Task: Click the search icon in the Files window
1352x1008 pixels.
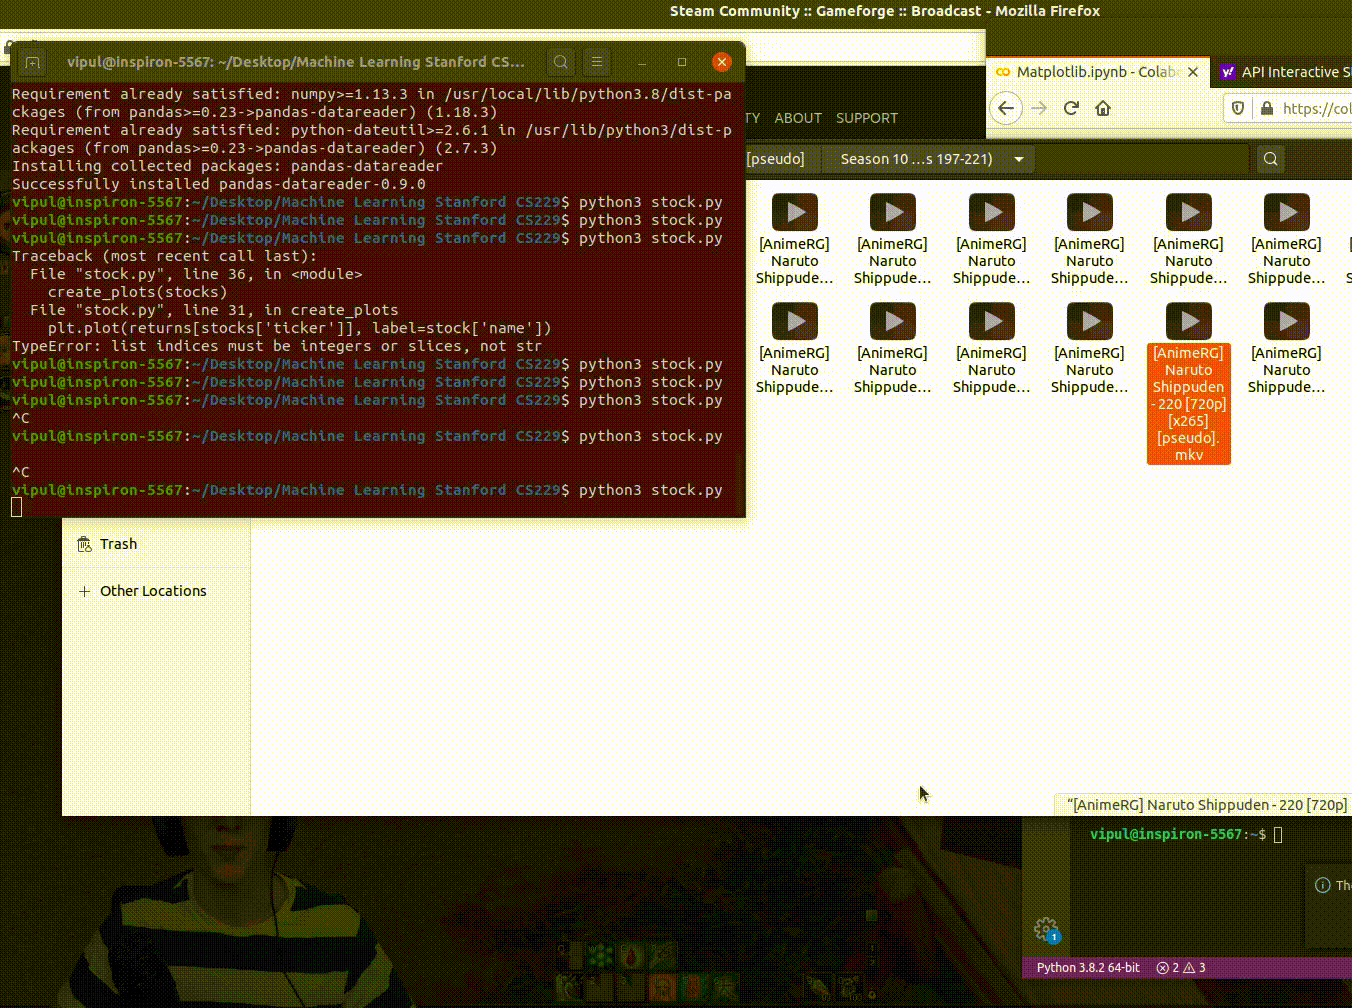Action: 1271,159
